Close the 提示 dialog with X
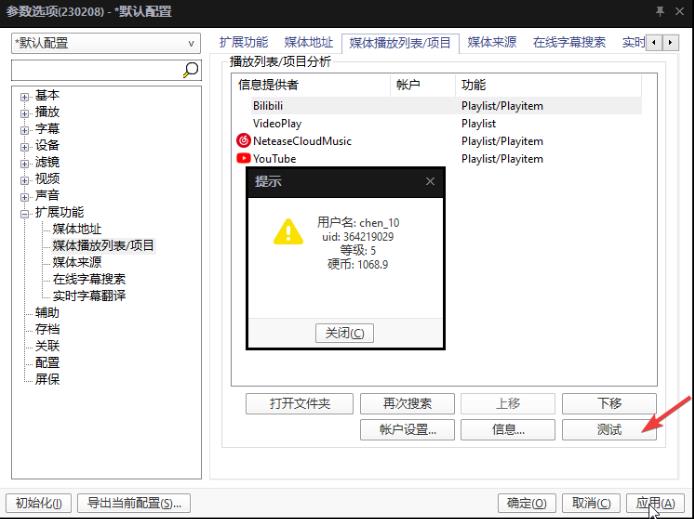 (430, 181)
